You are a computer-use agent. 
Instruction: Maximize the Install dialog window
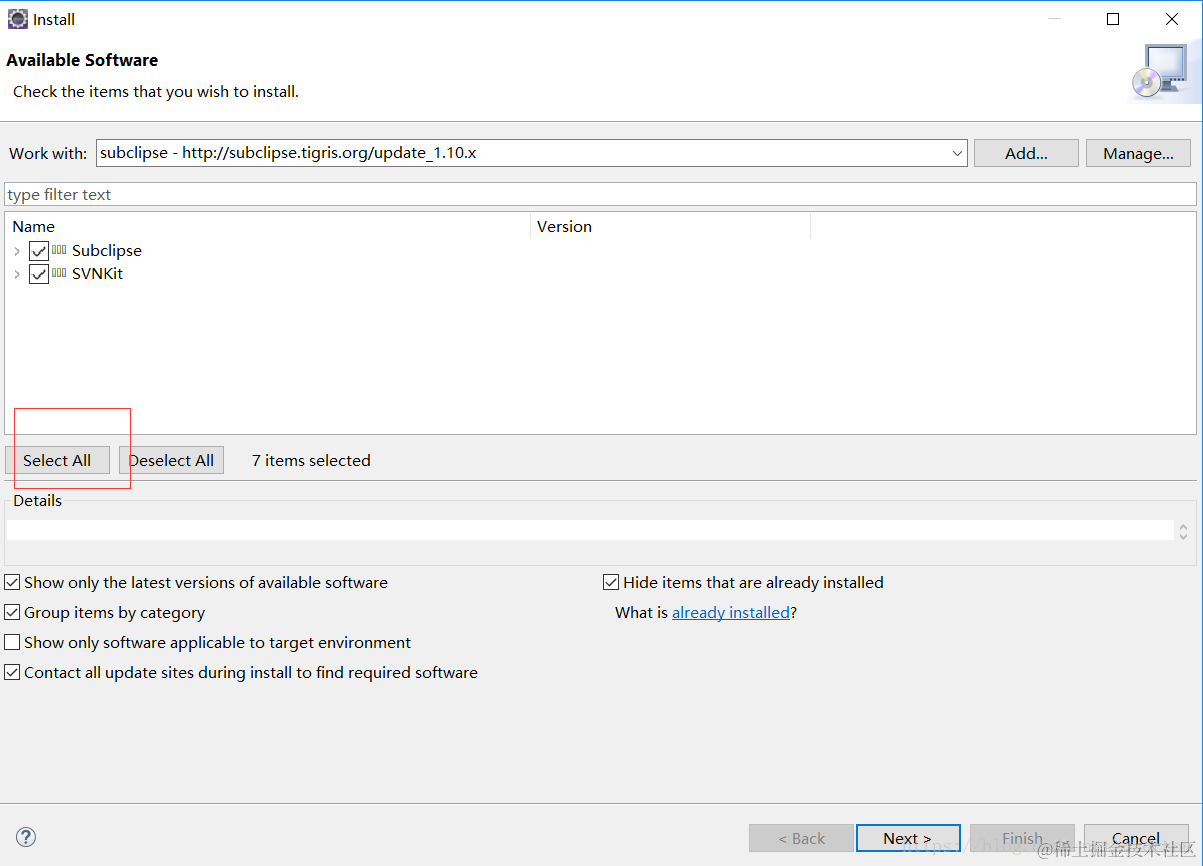[1113, 19]
